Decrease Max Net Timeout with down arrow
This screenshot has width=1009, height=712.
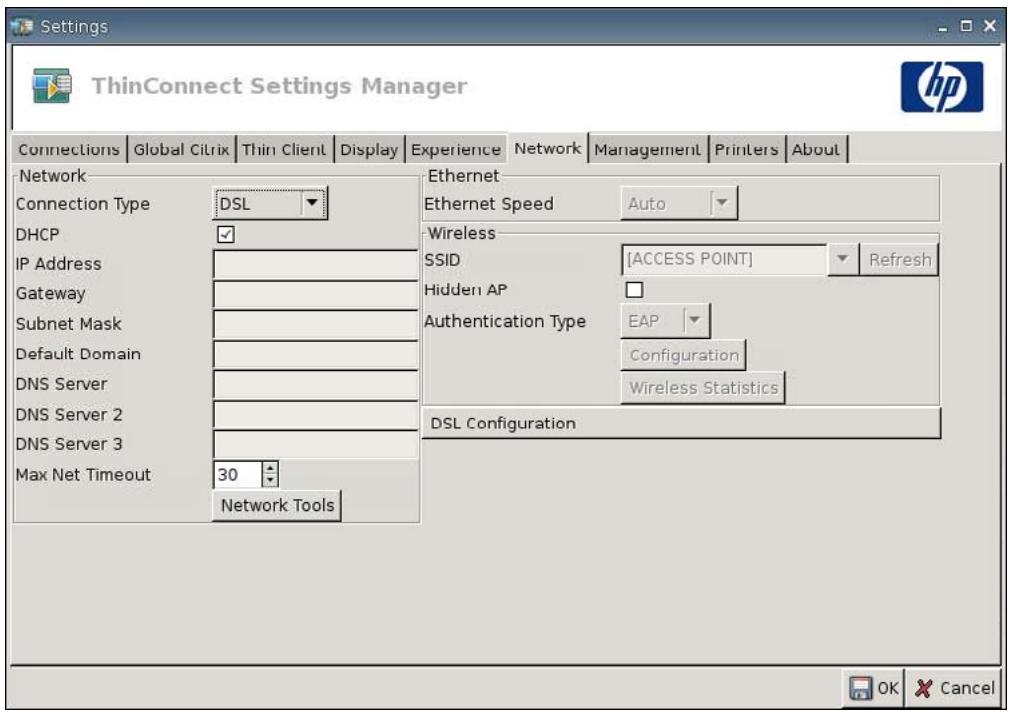coord(270,481)
